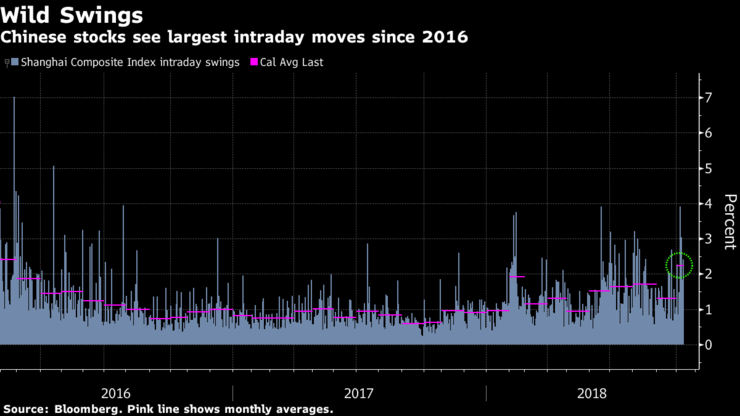
Task: Select the Shanghai Composite Index intraday swings label
Action: (x=130, y=62)
